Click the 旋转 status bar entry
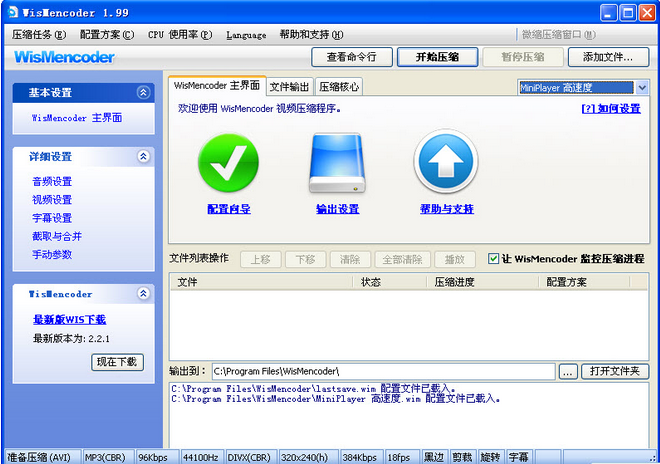660x464 pixels. [x=491, y=457]
